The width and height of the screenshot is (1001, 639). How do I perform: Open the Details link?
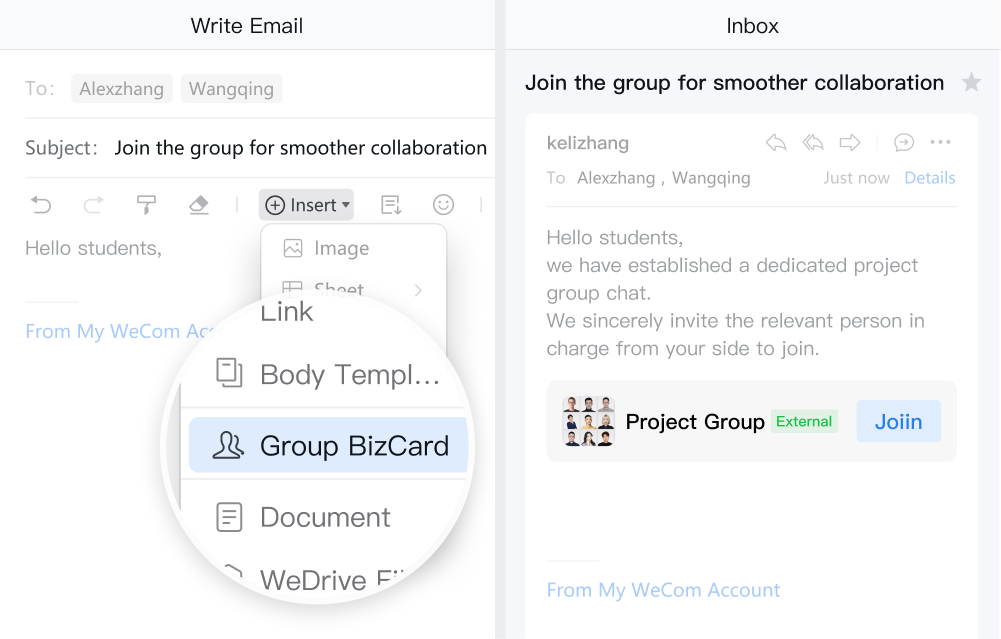point(930,178)
